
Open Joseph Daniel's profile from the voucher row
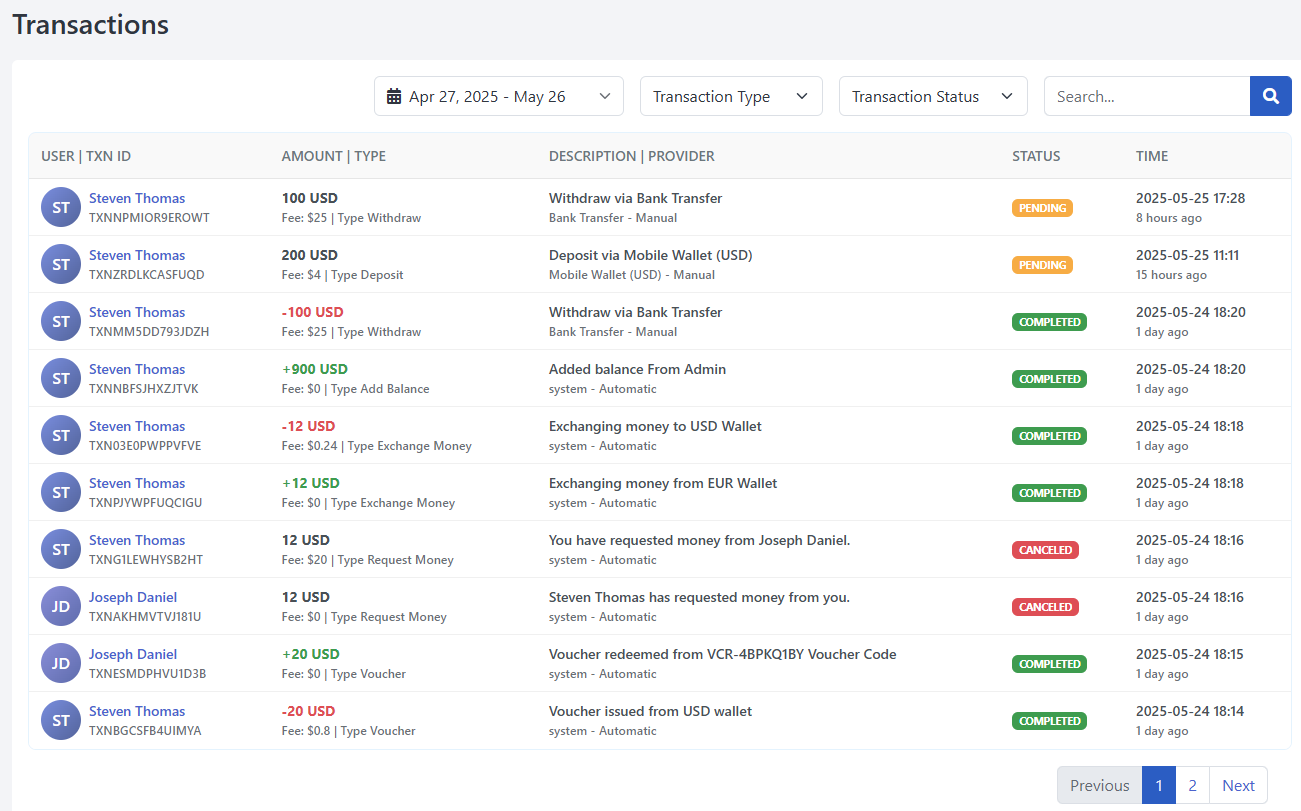tap(133, 653)
